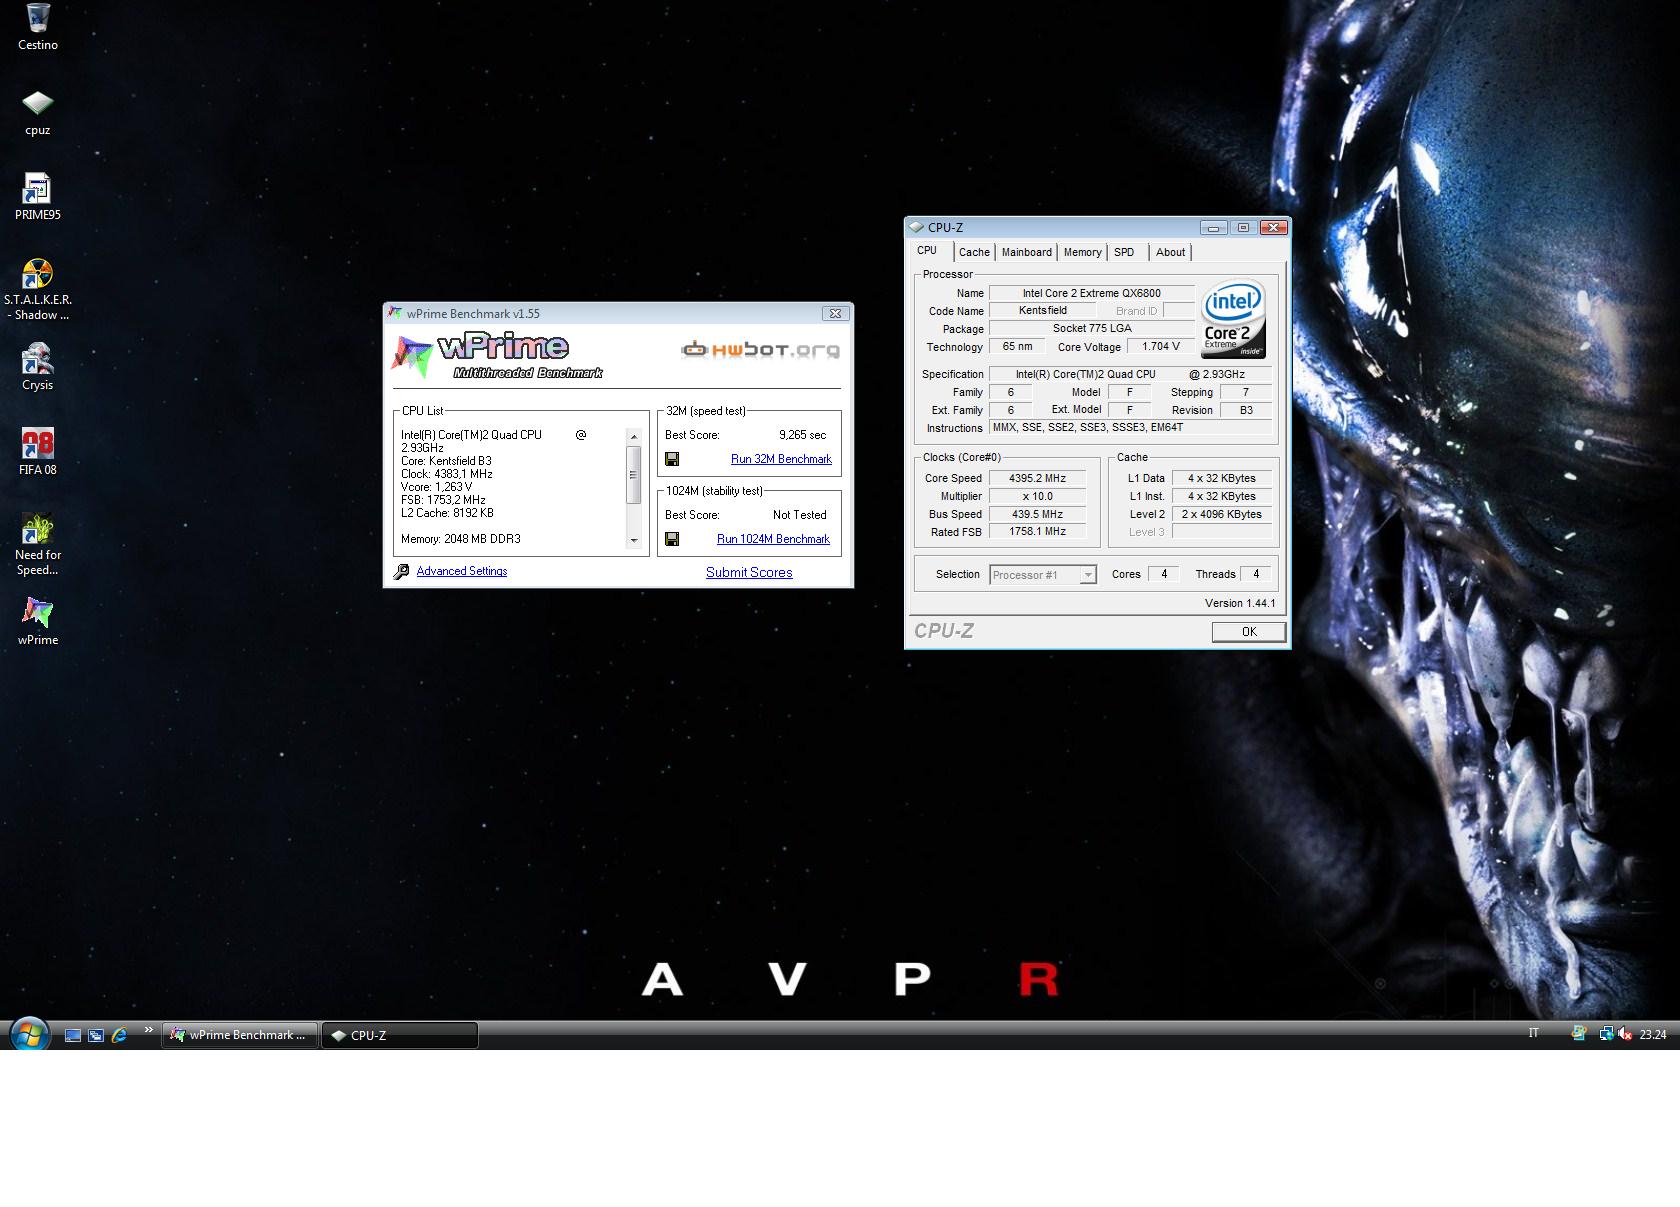Screen dimensions: 1680x1207
Task: Click the CPU-Z title bar icon
Action: pyautogui.click(x=916, y=227)
